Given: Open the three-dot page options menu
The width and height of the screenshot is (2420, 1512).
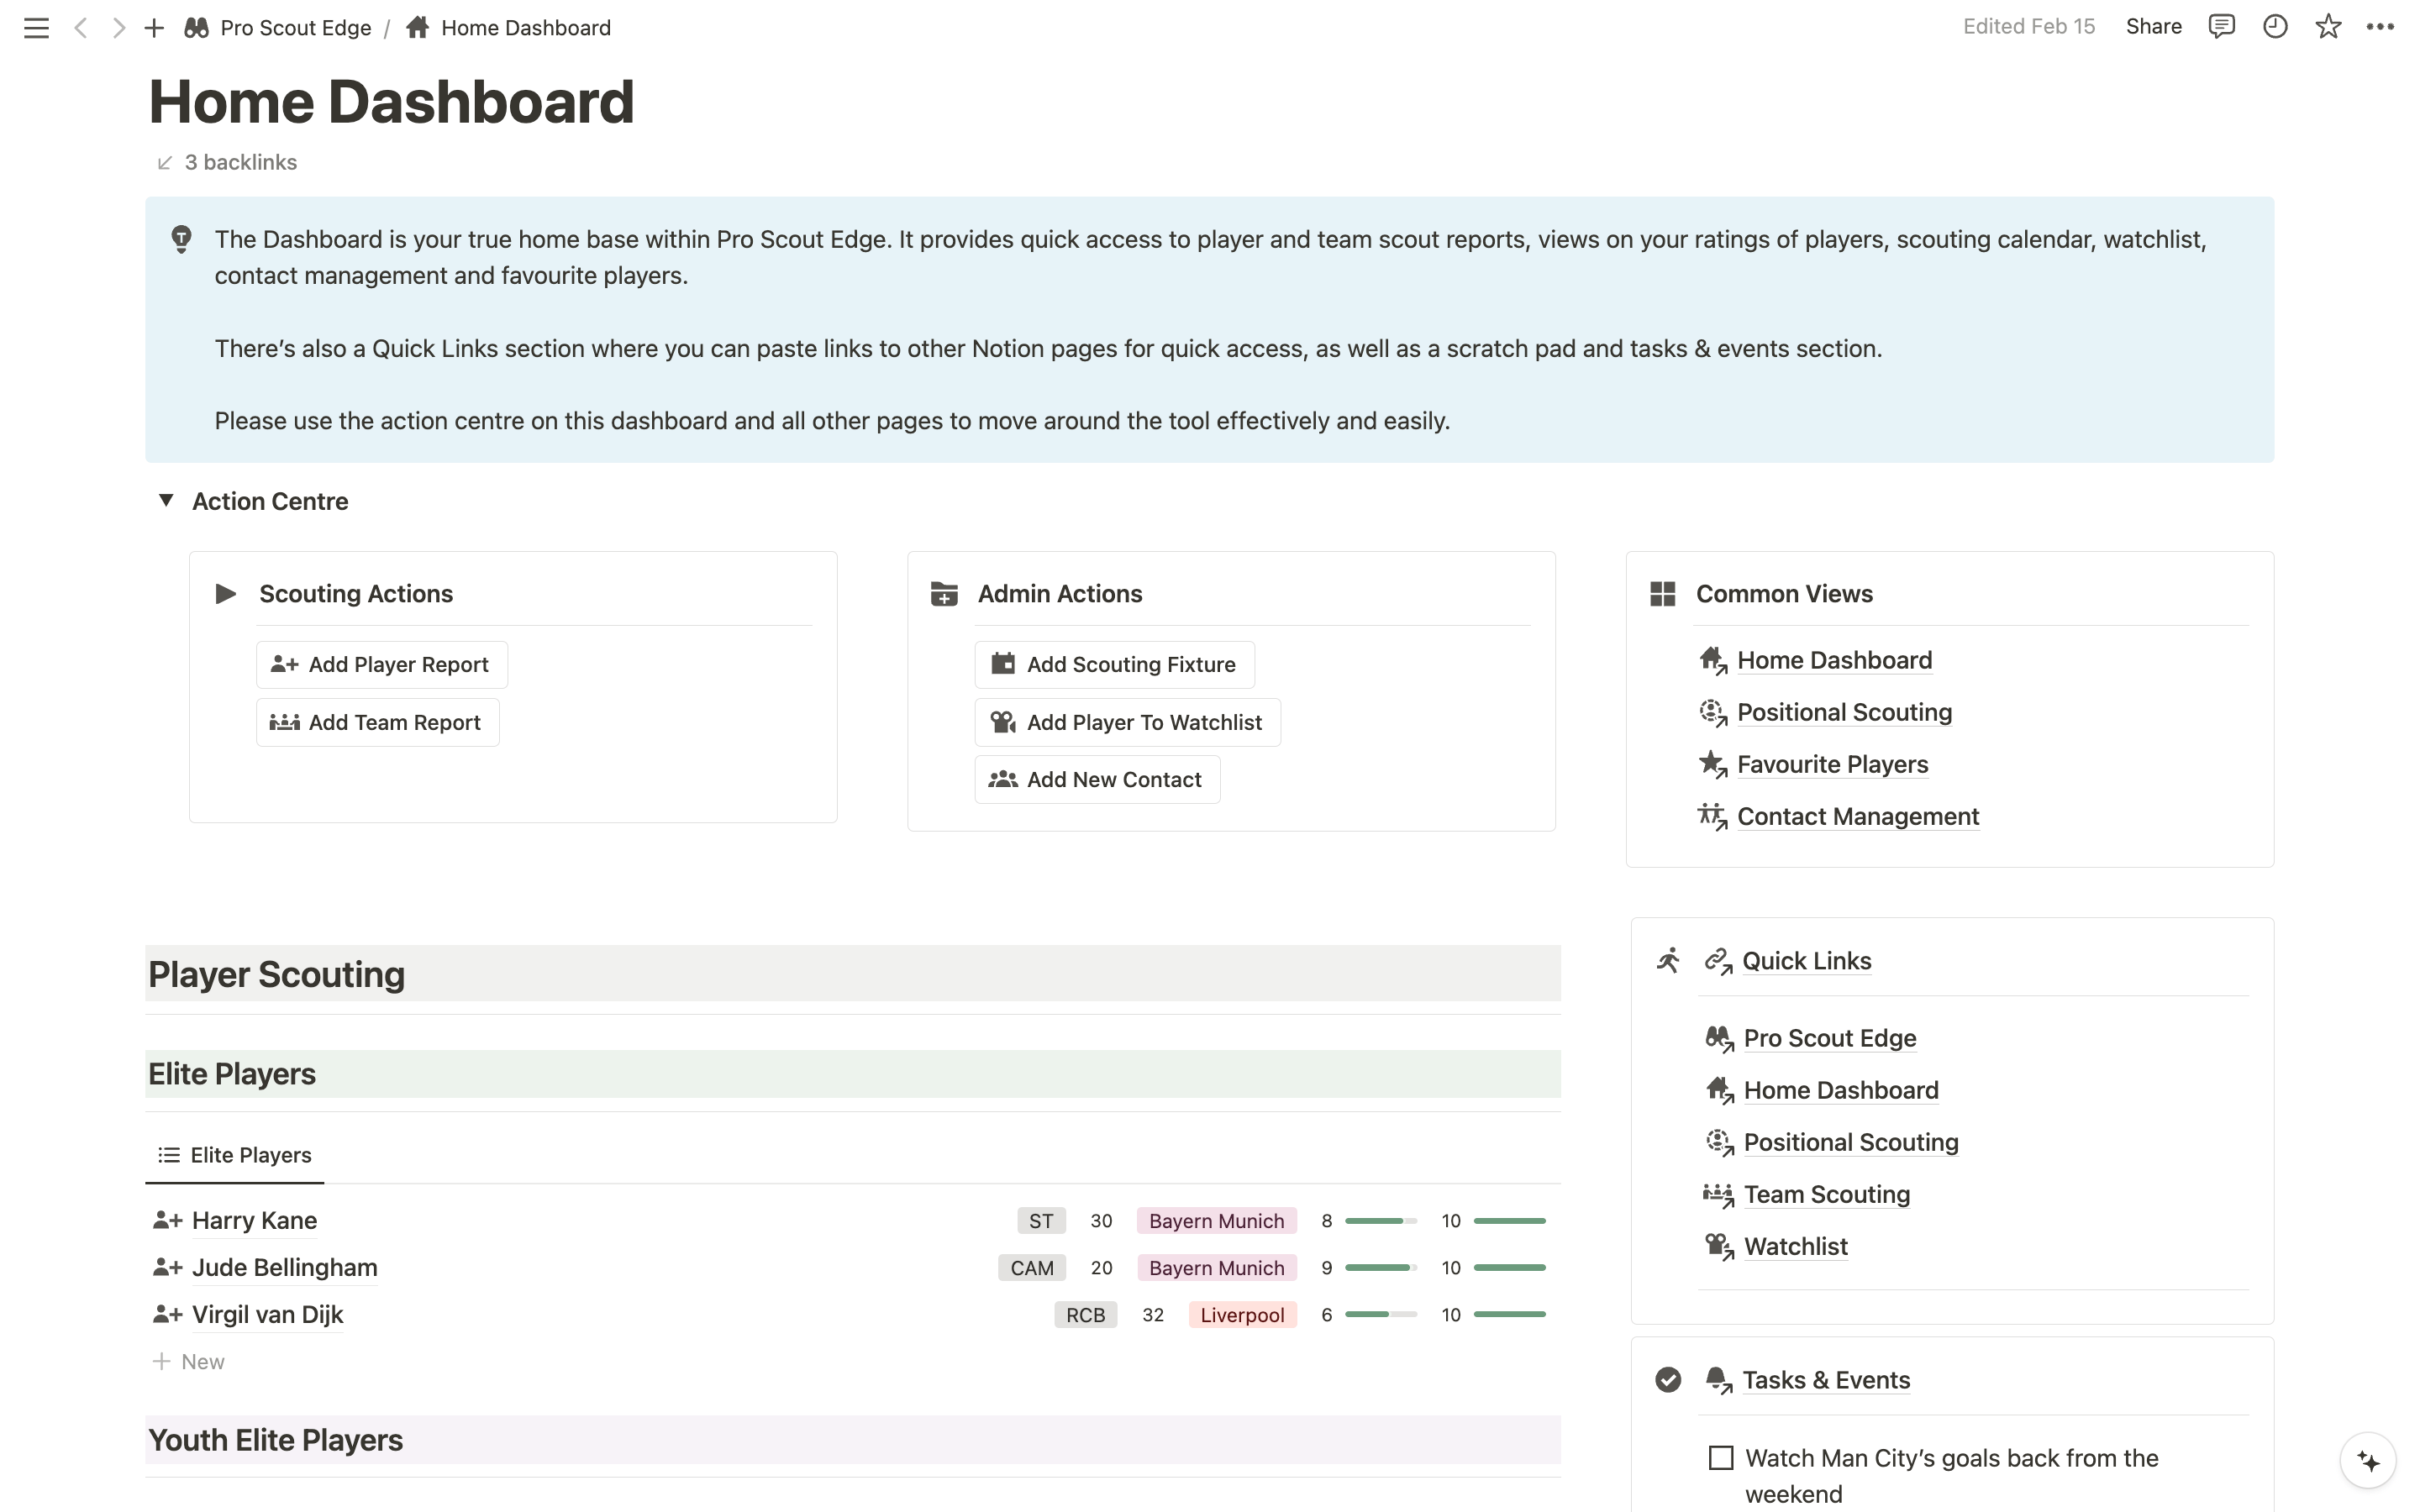Looking at the screenshot, I should coord(2380,27).
